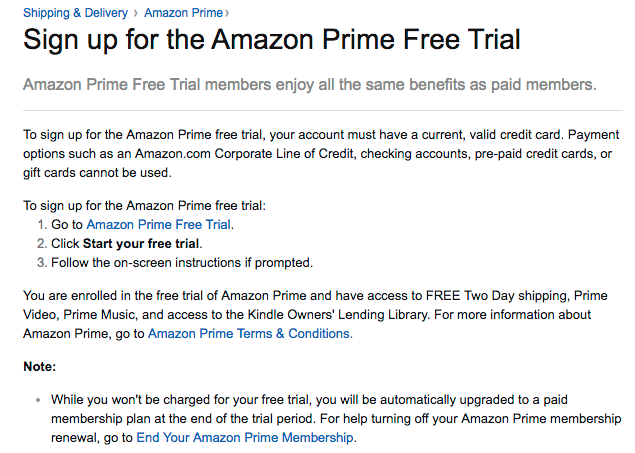Open the Amazon Prime Free Trial link
This screenshot has width=635, height=453.
click(x=158, y=225)
